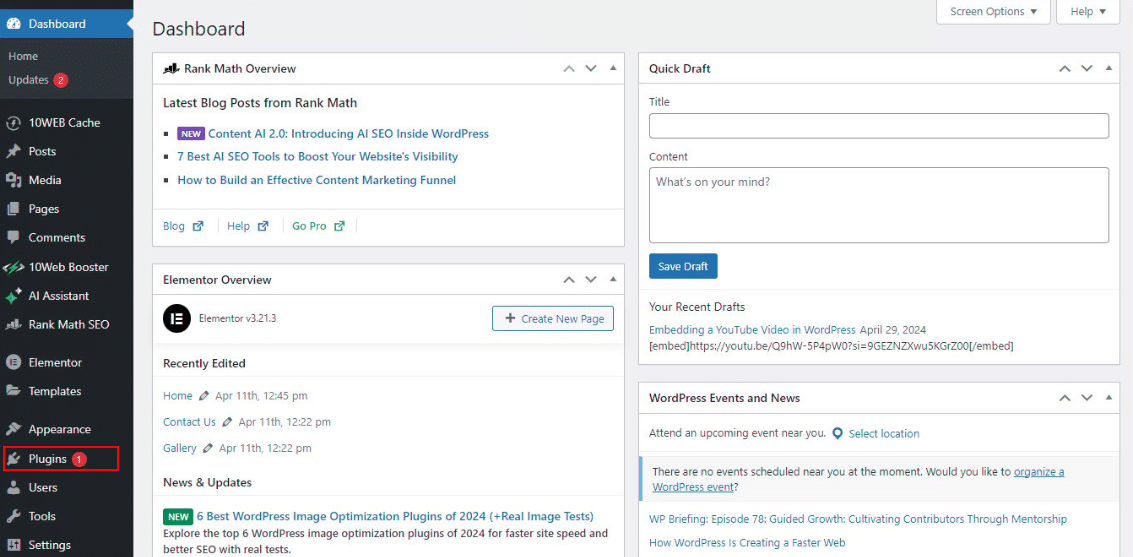The image size is (1133, 557).
Task: Click the Create New Page button
Action: 553,319
